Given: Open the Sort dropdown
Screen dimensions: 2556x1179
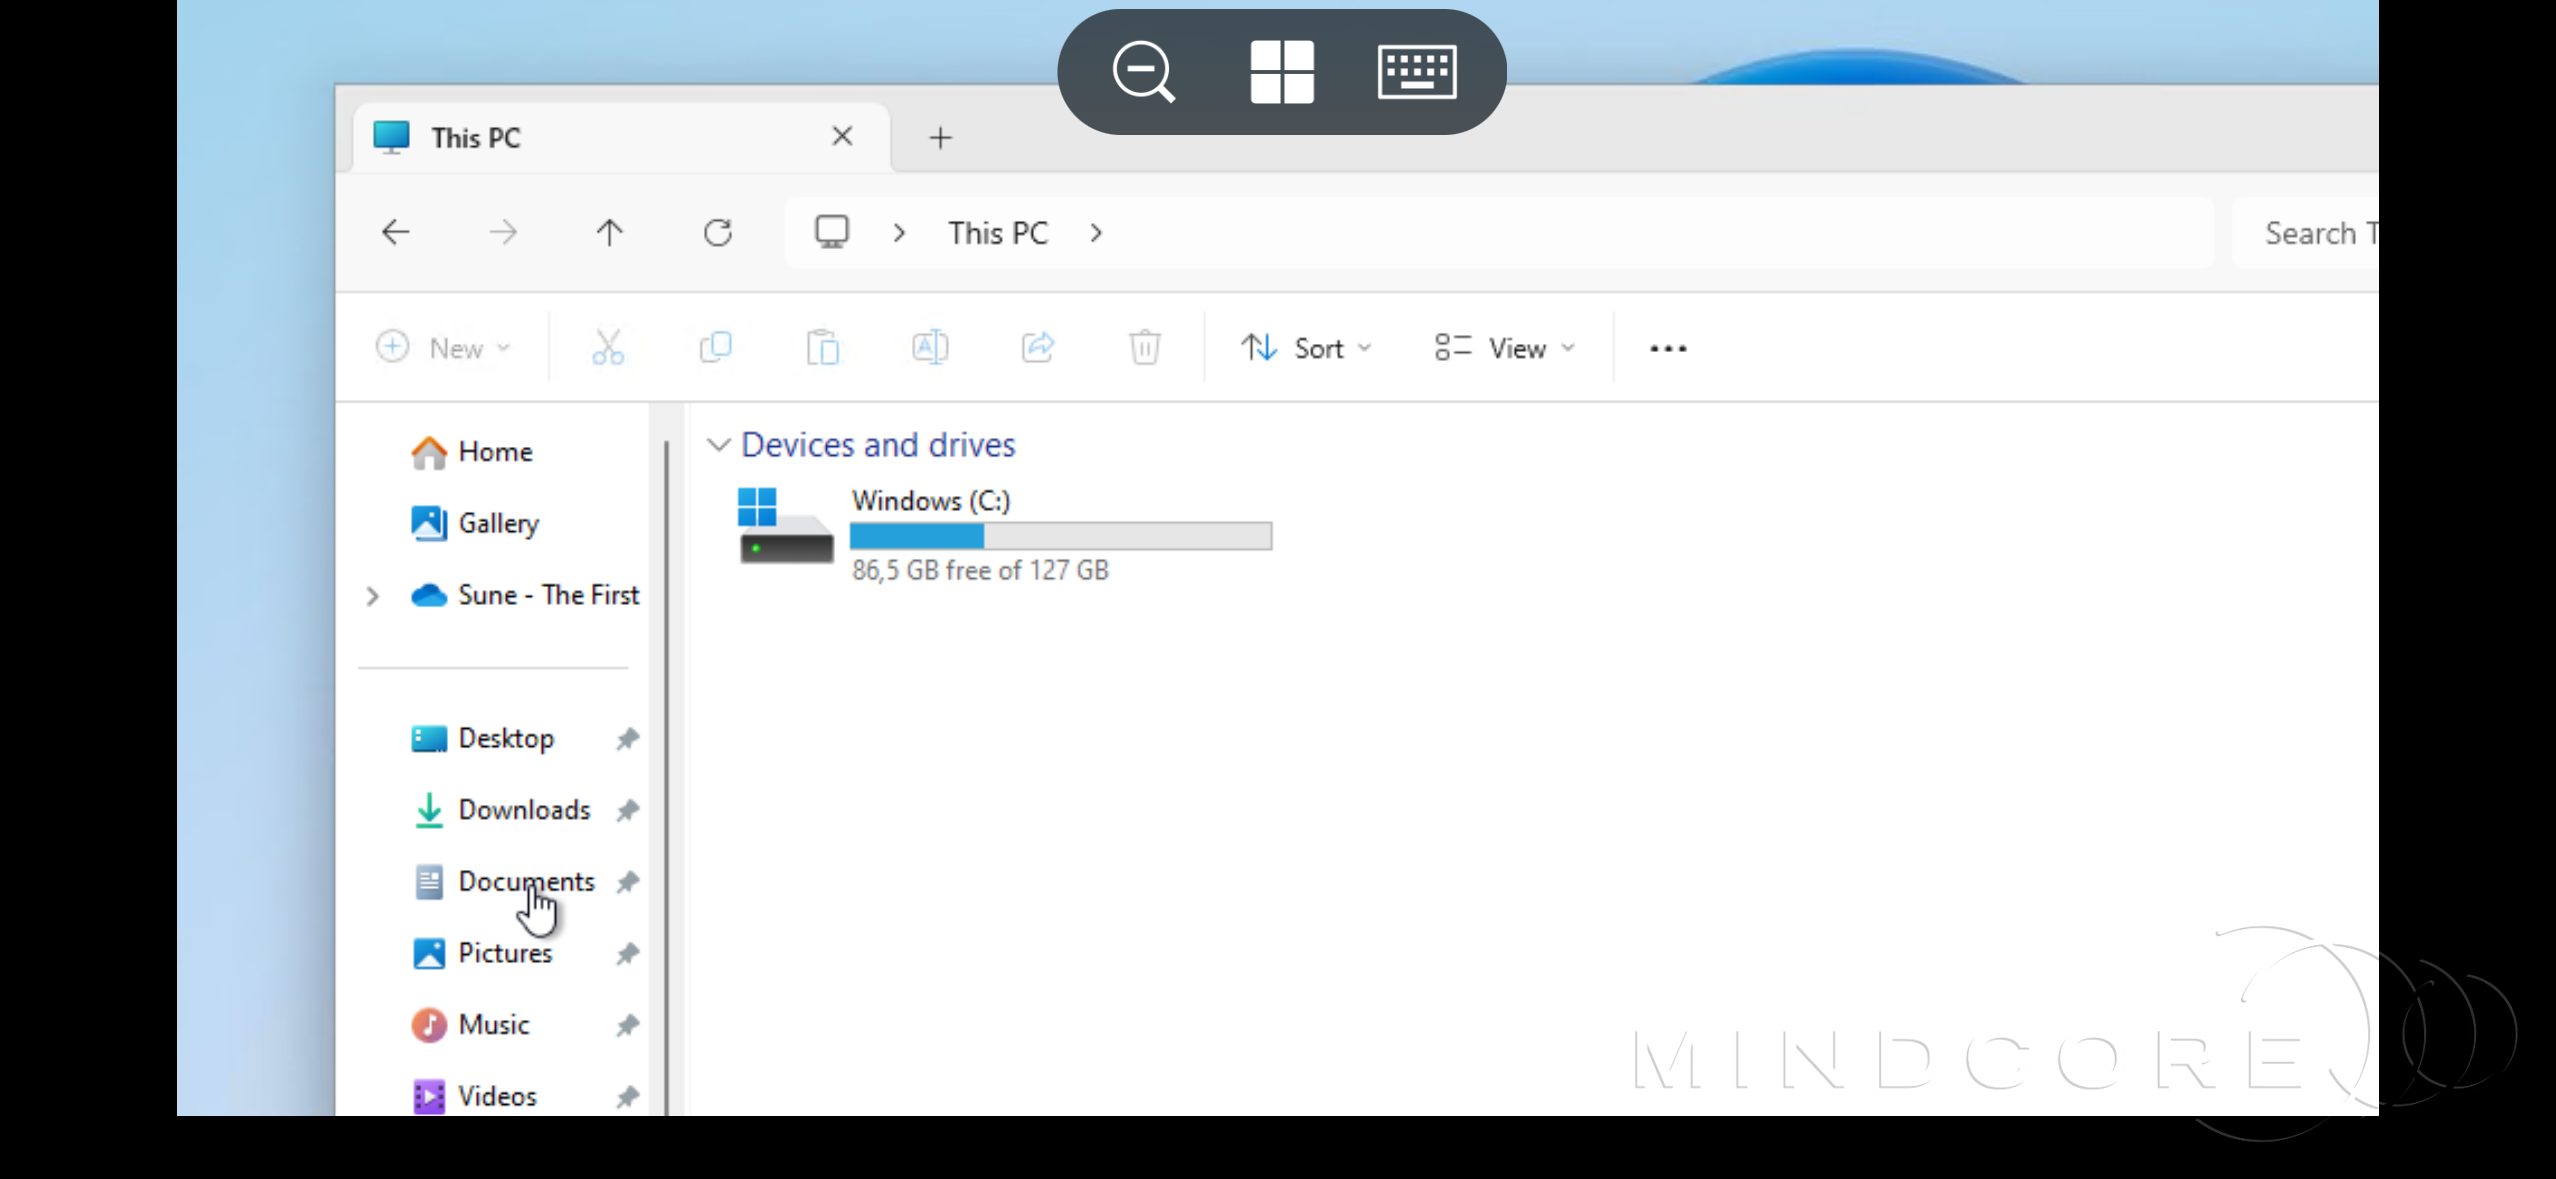Looking at the screenshot, I should [1306, 348].
